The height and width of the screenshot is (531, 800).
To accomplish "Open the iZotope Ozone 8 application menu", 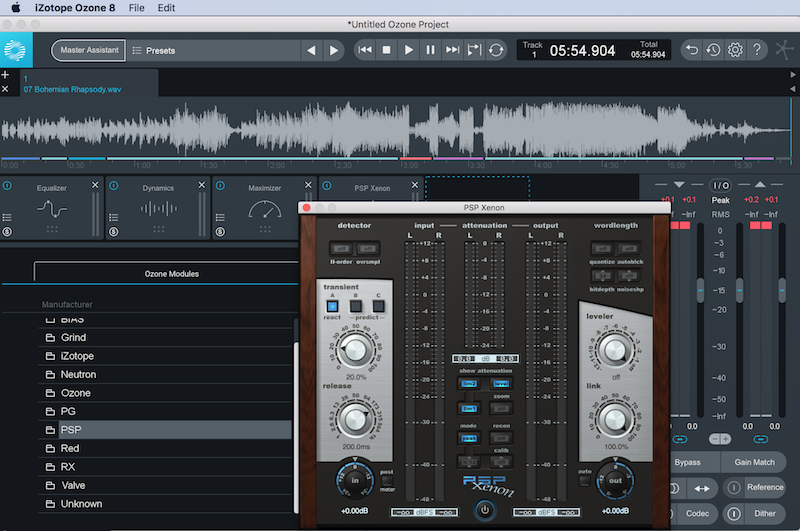I will [75, 8].
